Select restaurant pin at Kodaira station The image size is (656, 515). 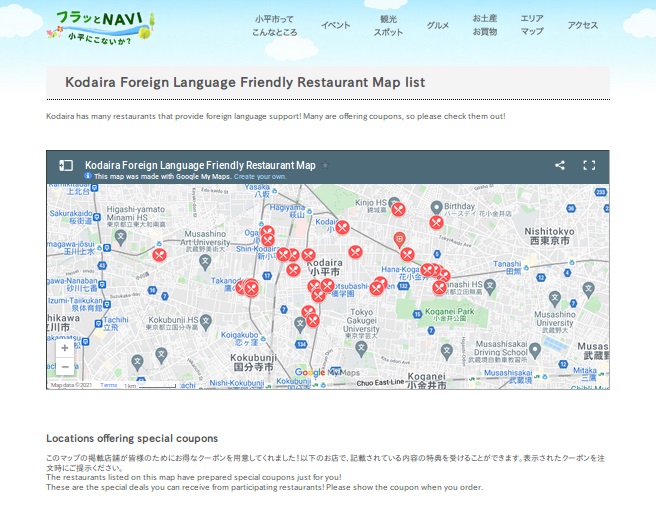click(342, 227)
